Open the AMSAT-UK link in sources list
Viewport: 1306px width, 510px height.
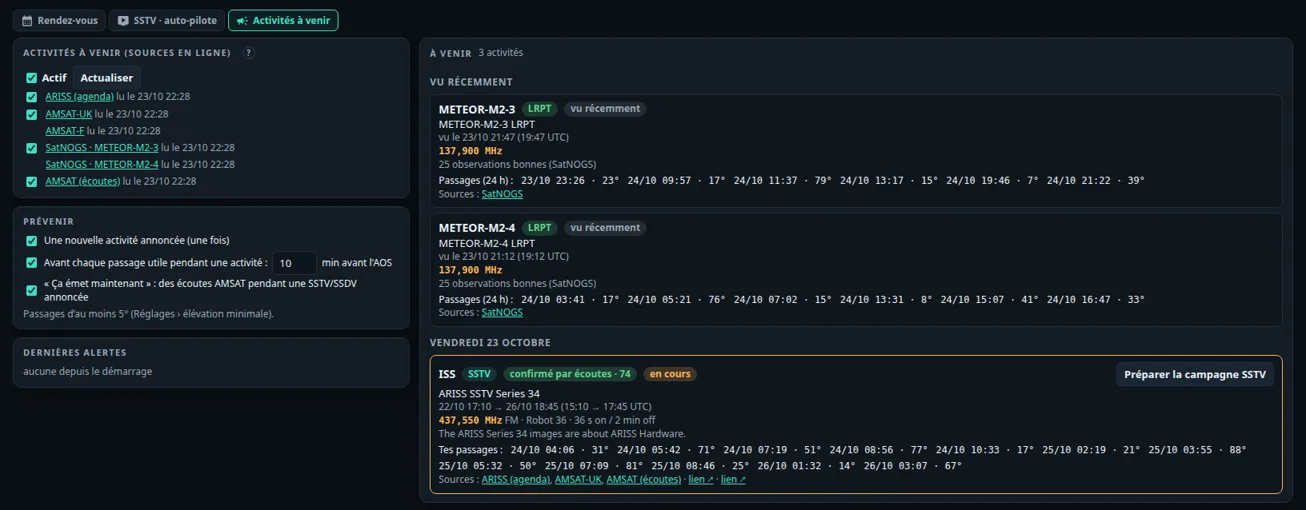click(x=68, y=114)
